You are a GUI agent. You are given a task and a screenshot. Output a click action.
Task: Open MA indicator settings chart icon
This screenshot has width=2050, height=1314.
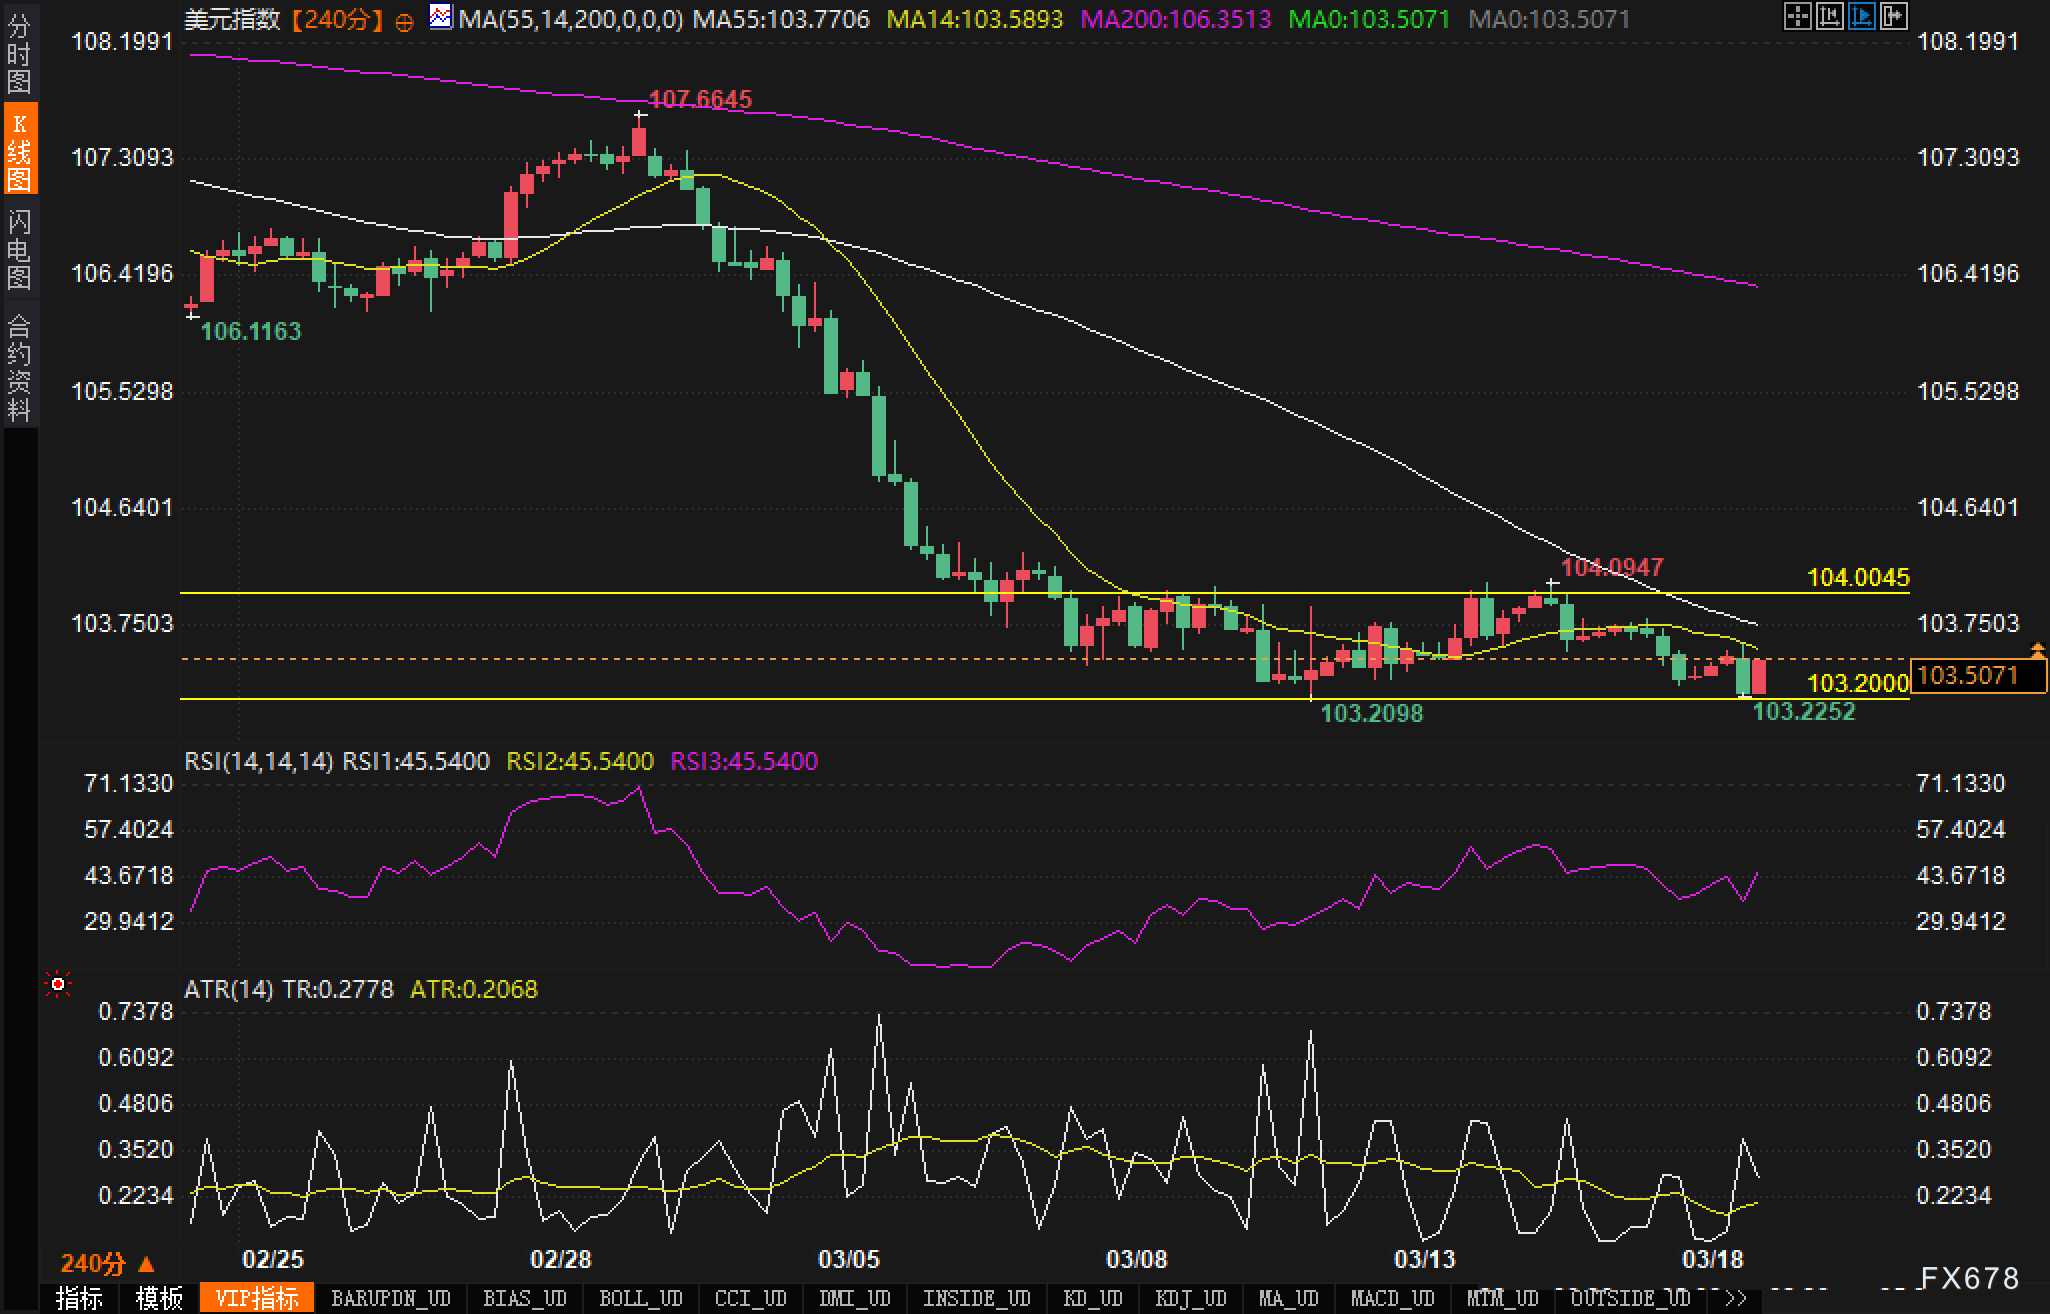439,17
